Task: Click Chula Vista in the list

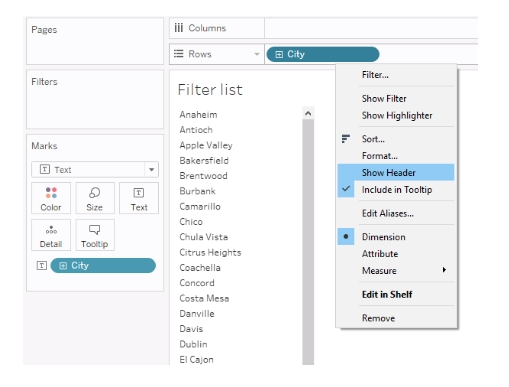Action: [204, 237]
